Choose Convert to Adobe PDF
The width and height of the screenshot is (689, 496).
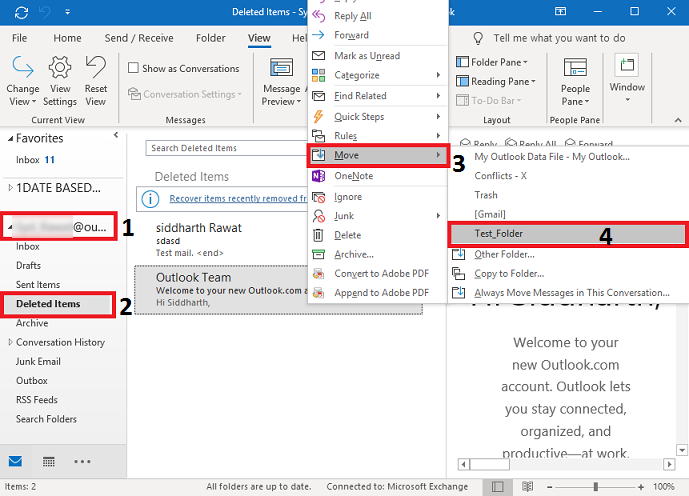coord(377,273)
